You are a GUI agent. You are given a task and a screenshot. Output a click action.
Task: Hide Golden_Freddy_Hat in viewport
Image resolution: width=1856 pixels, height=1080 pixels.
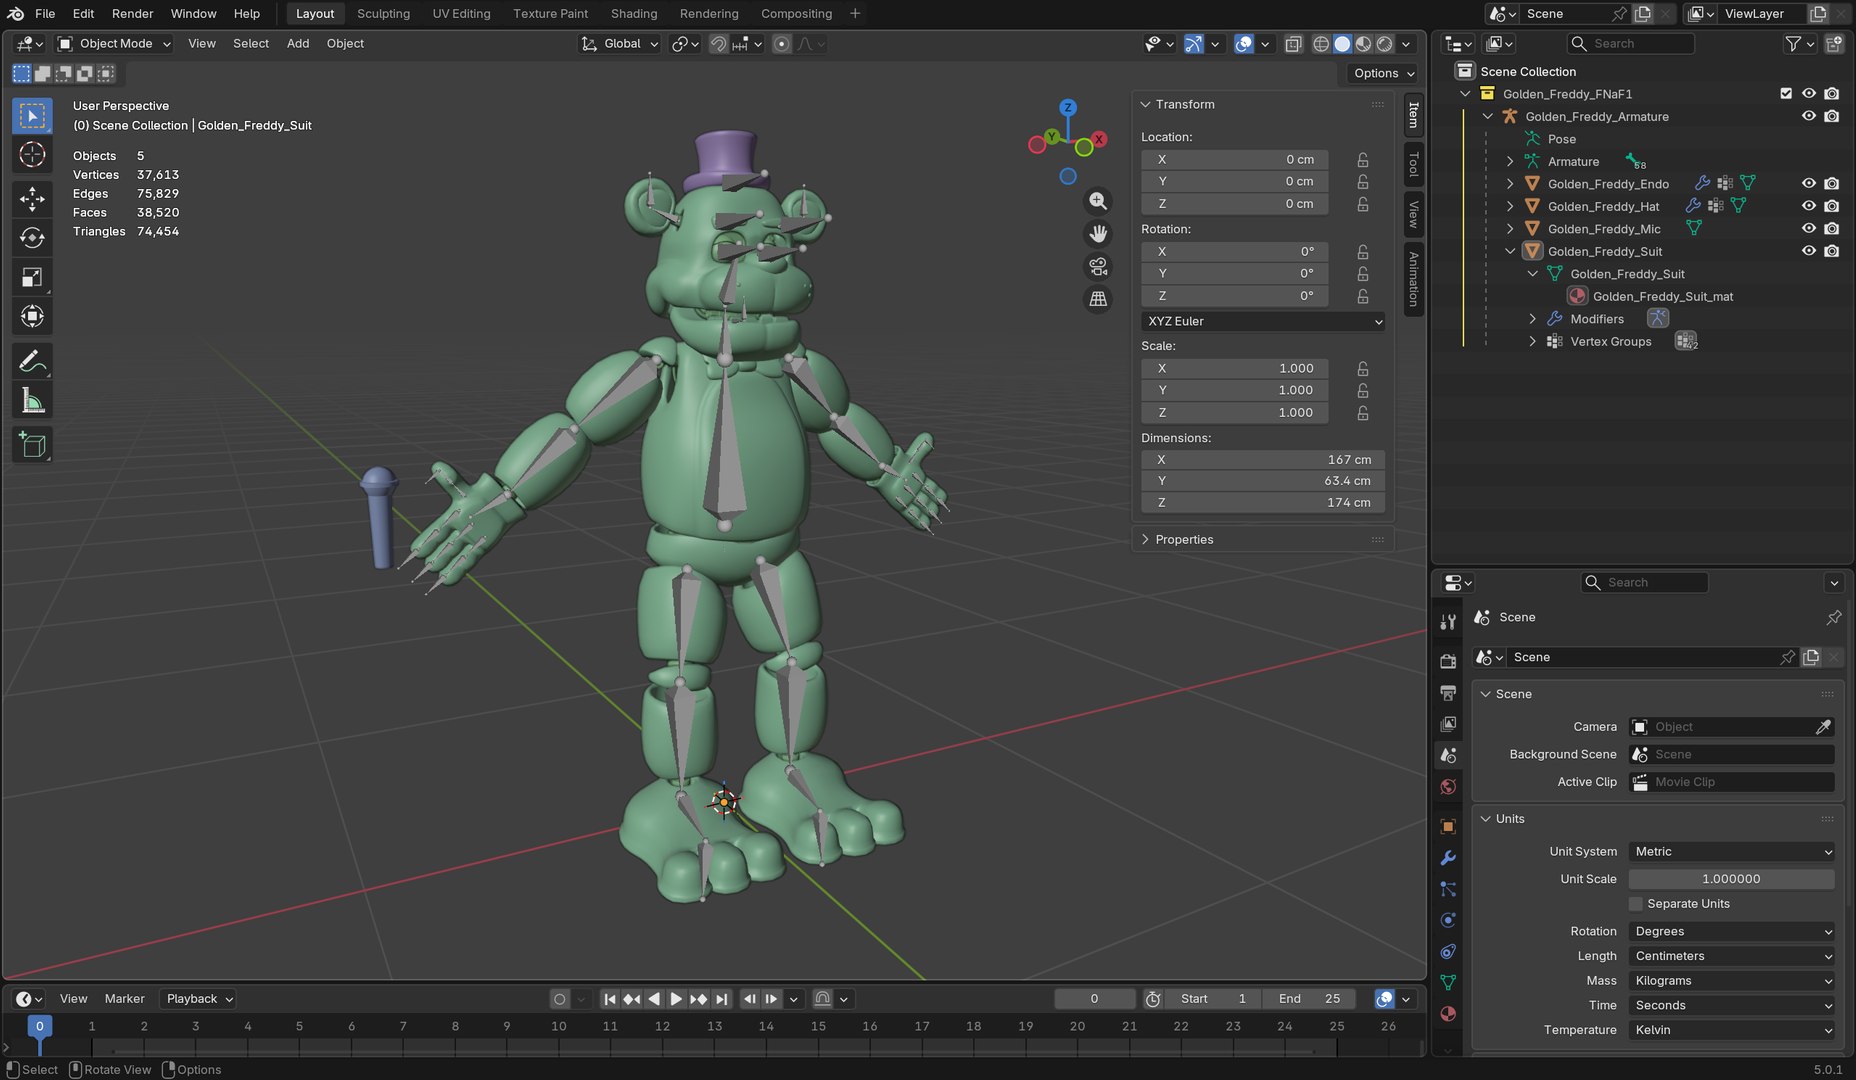click(1809, 206)
